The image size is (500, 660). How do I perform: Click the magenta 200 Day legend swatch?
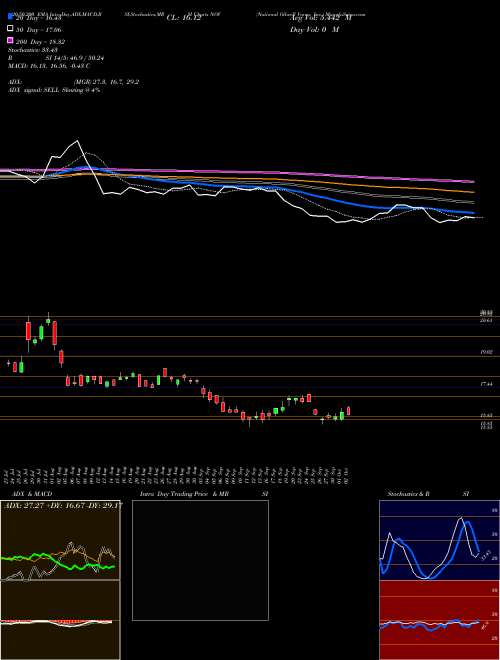click(11, 41)
